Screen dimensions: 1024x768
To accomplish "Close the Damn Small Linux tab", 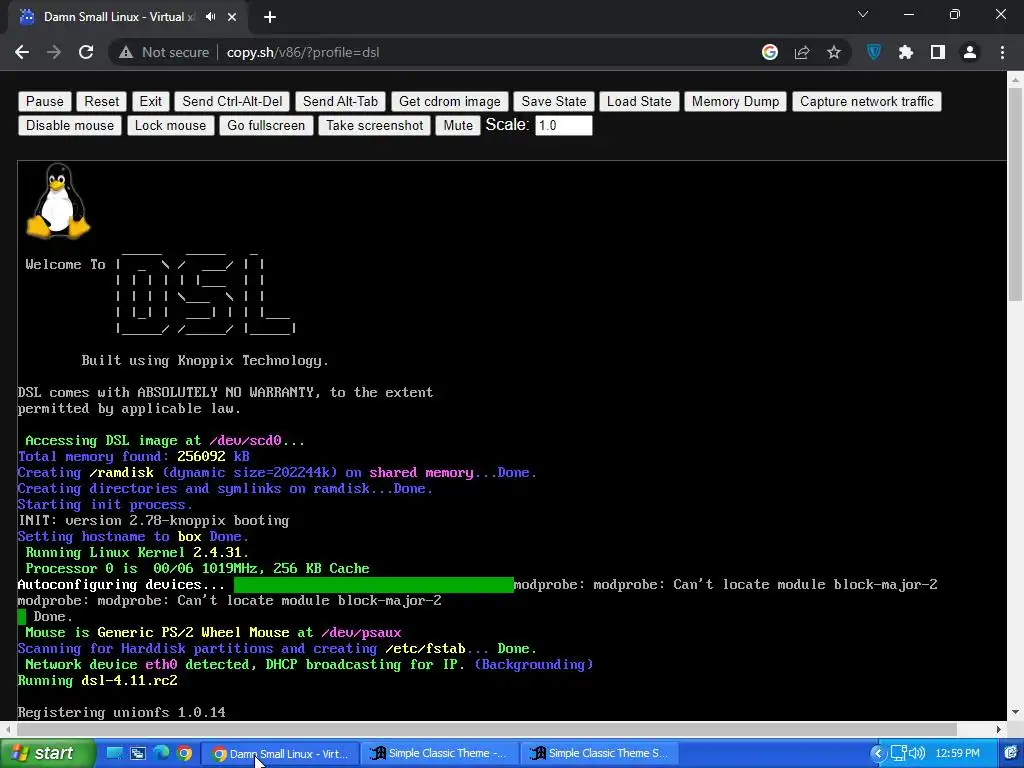I will pos(232,17).
